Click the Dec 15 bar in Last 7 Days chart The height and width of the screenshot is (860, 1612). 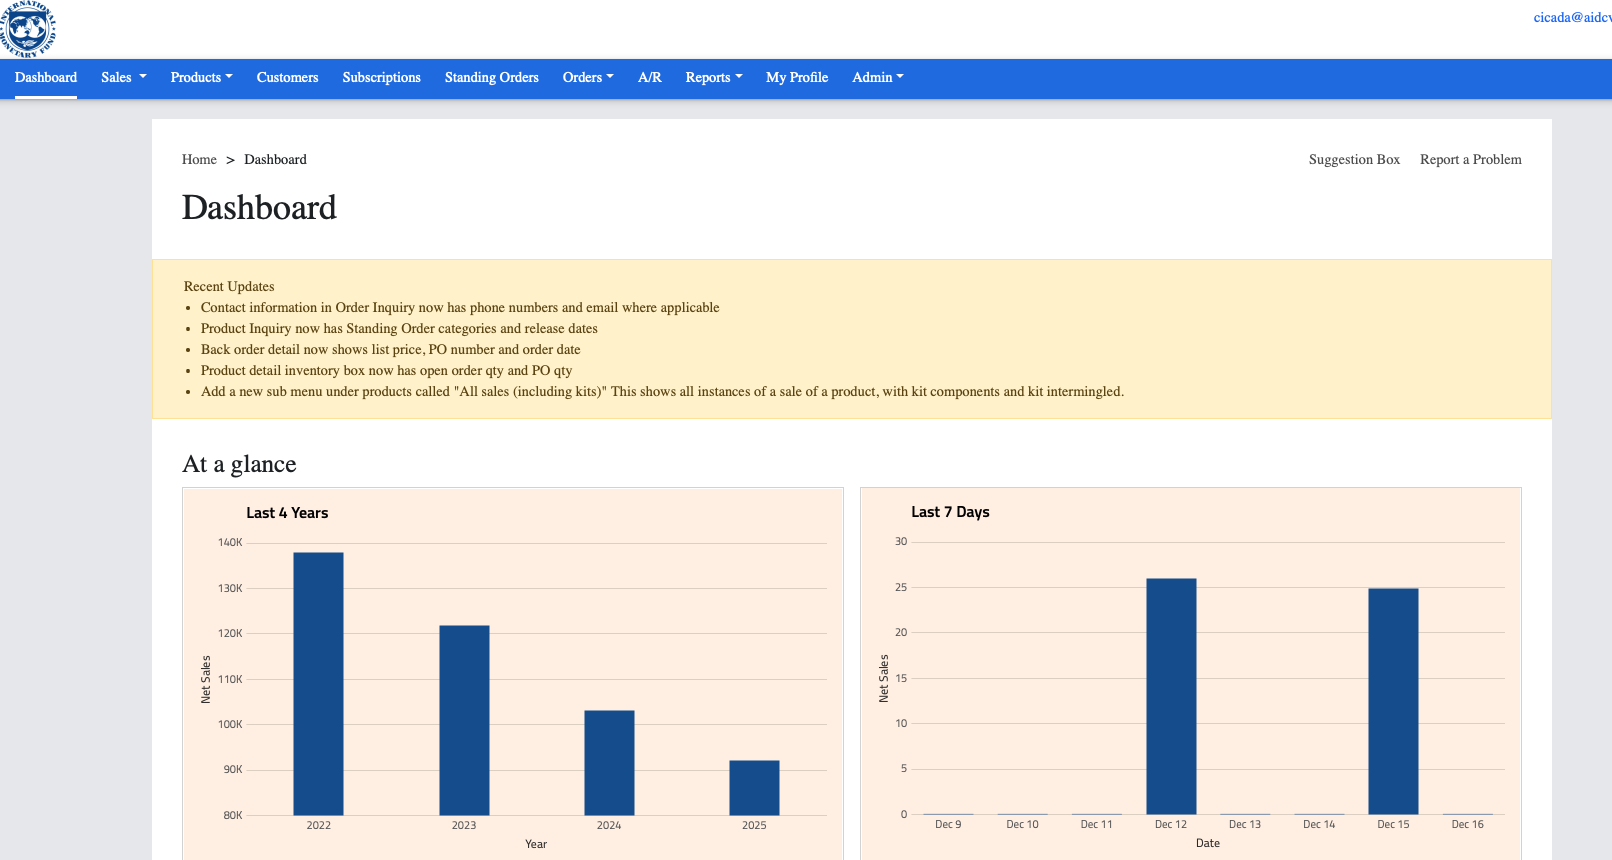[1393, 701]
